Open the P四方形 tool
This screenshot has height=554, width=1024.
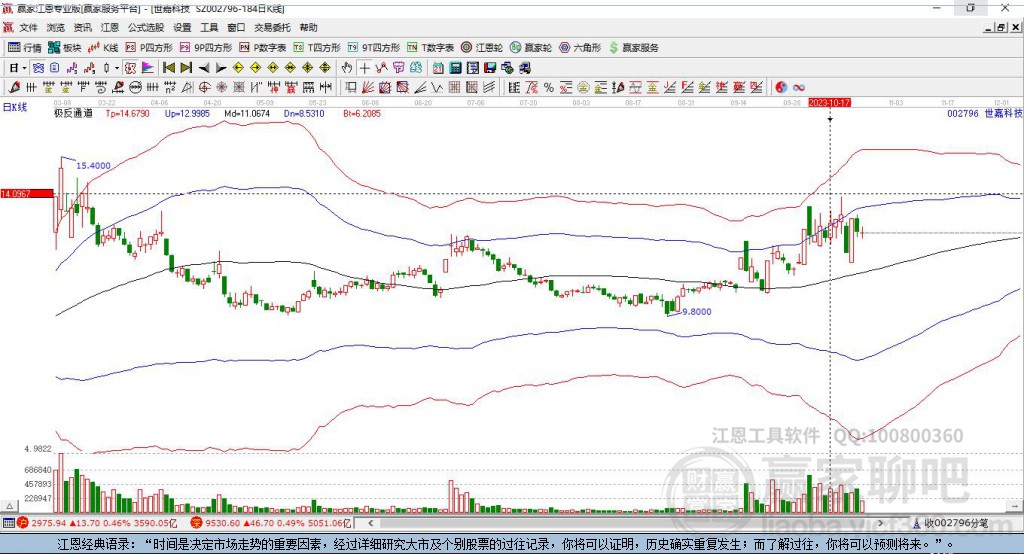(149, 48)
